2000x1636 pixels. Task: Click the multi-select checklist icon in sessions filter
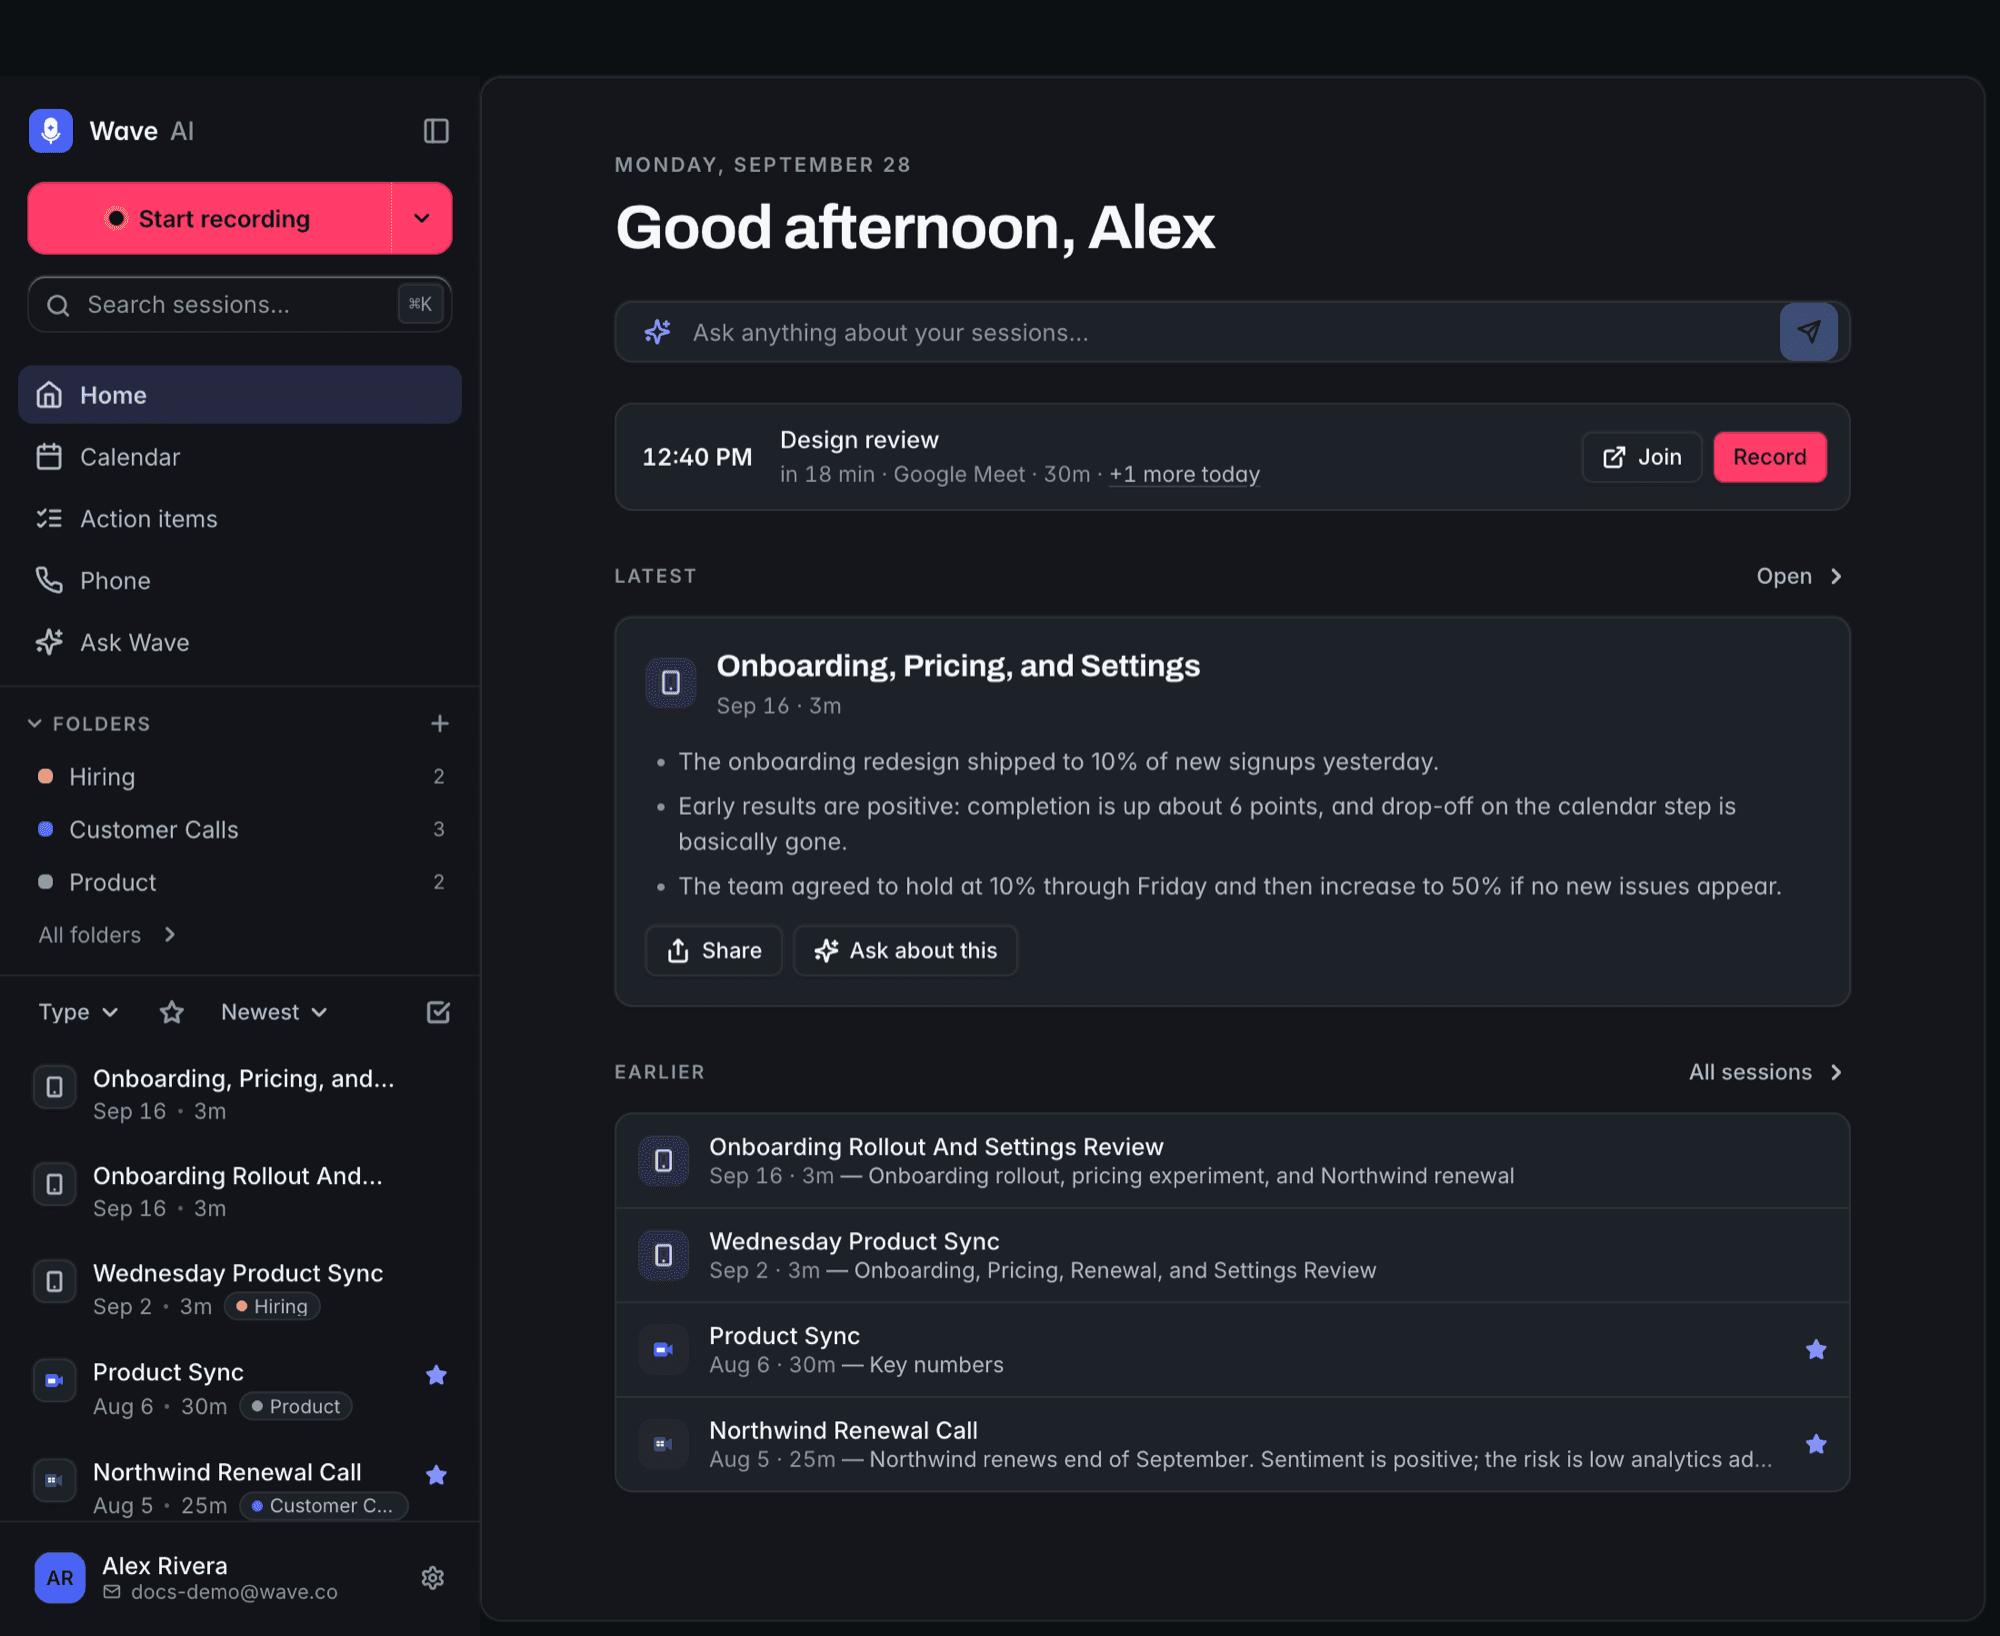pos(438,1012)
